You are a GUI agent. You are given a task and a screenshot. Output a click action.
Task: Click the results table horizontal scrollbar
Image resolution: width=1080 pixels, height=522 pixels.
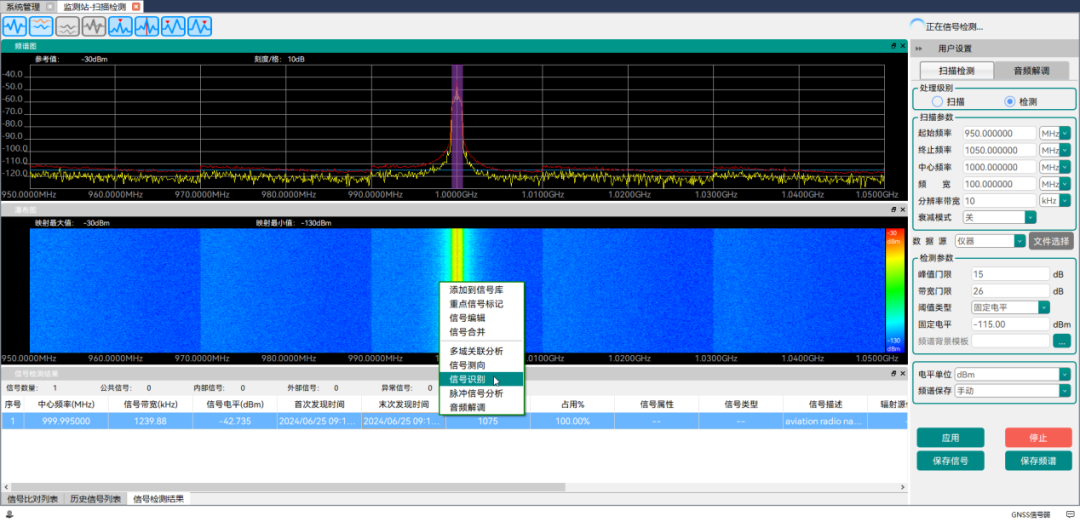tap(288, 487)
